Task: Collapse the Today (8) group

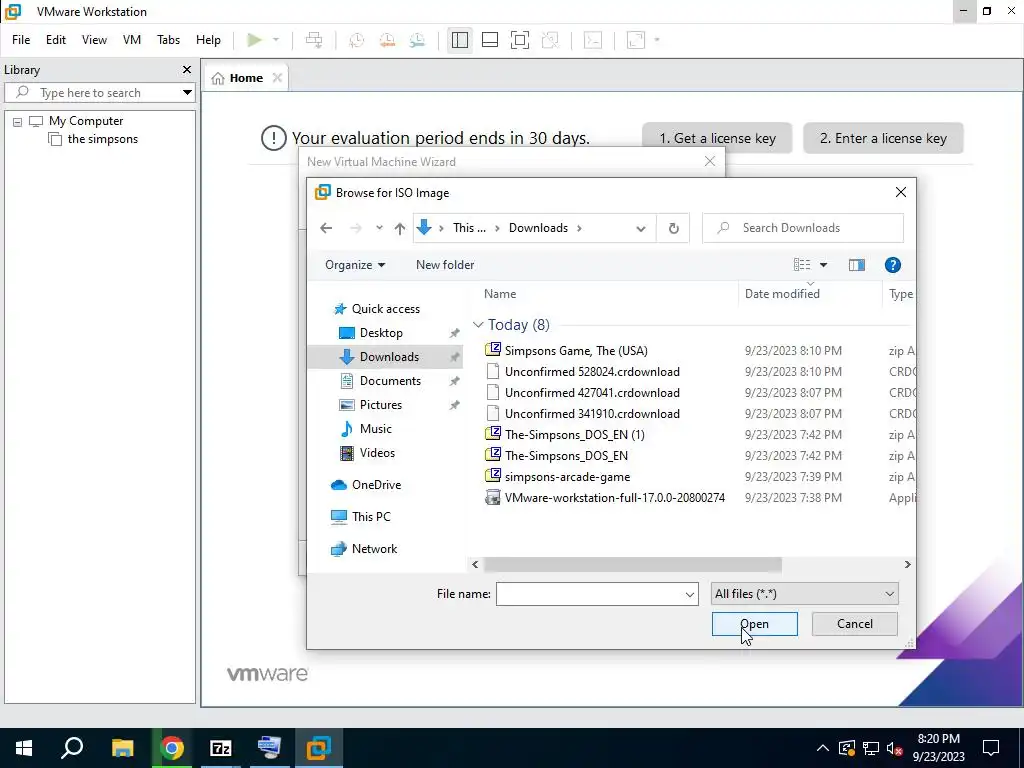Action: click(478, 325)
